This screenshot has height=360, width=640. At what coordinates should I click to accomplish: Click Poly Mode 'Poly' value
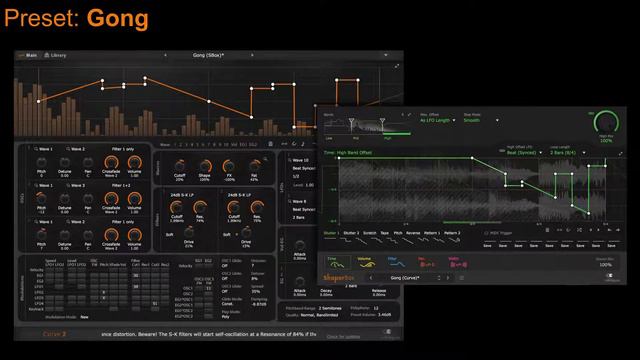(x=225, y=316)
